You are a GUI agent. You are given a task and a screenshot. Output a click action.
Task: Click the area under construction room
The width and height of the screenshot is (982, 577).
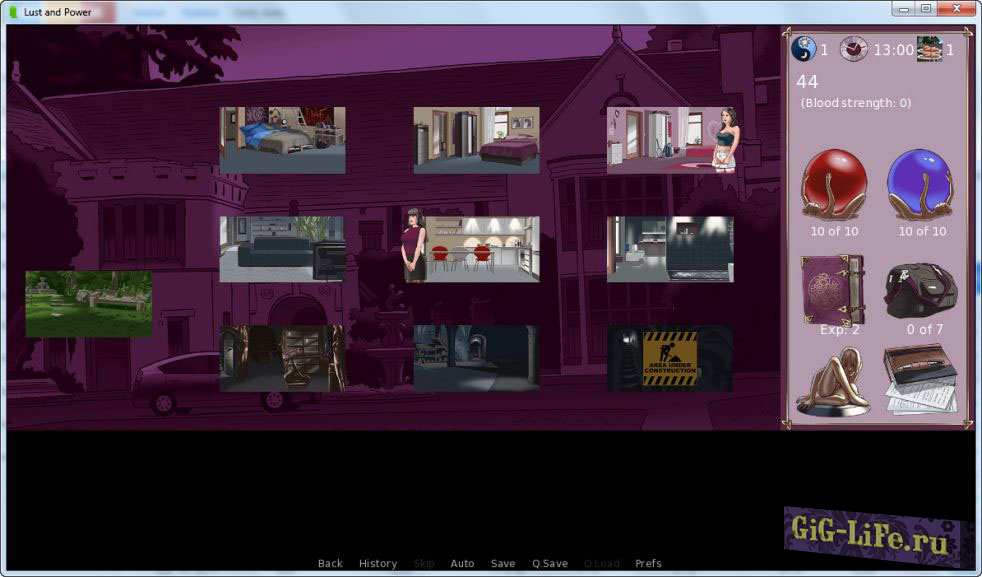pos(669,358)
